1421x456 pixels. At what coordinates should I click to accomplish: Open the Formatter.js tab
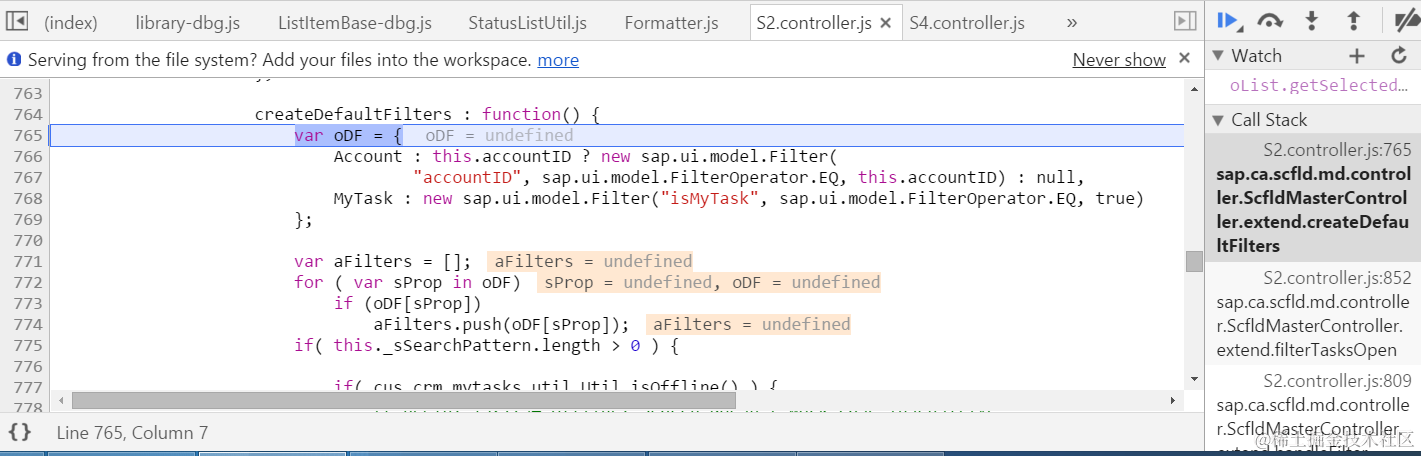[x=671, y=22]
